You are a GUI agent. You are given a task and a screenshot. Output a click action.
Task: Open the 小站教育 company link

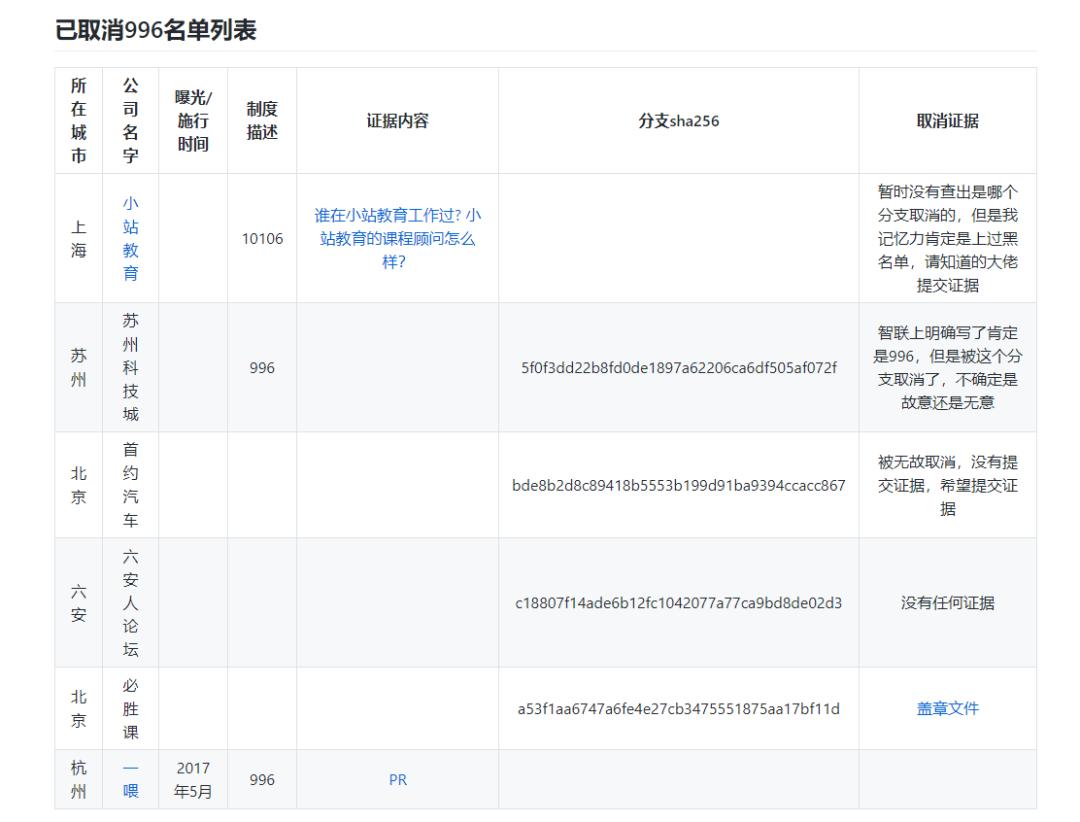point(130,238)
